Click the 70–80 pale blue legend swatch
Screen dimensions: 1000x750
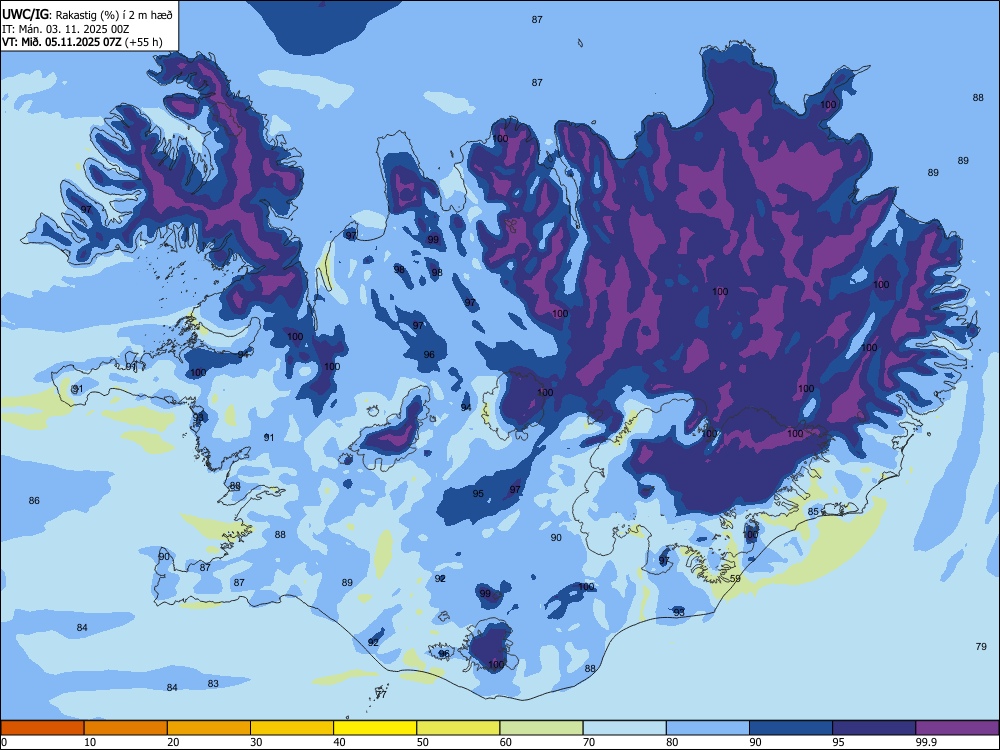click(624, 728)
